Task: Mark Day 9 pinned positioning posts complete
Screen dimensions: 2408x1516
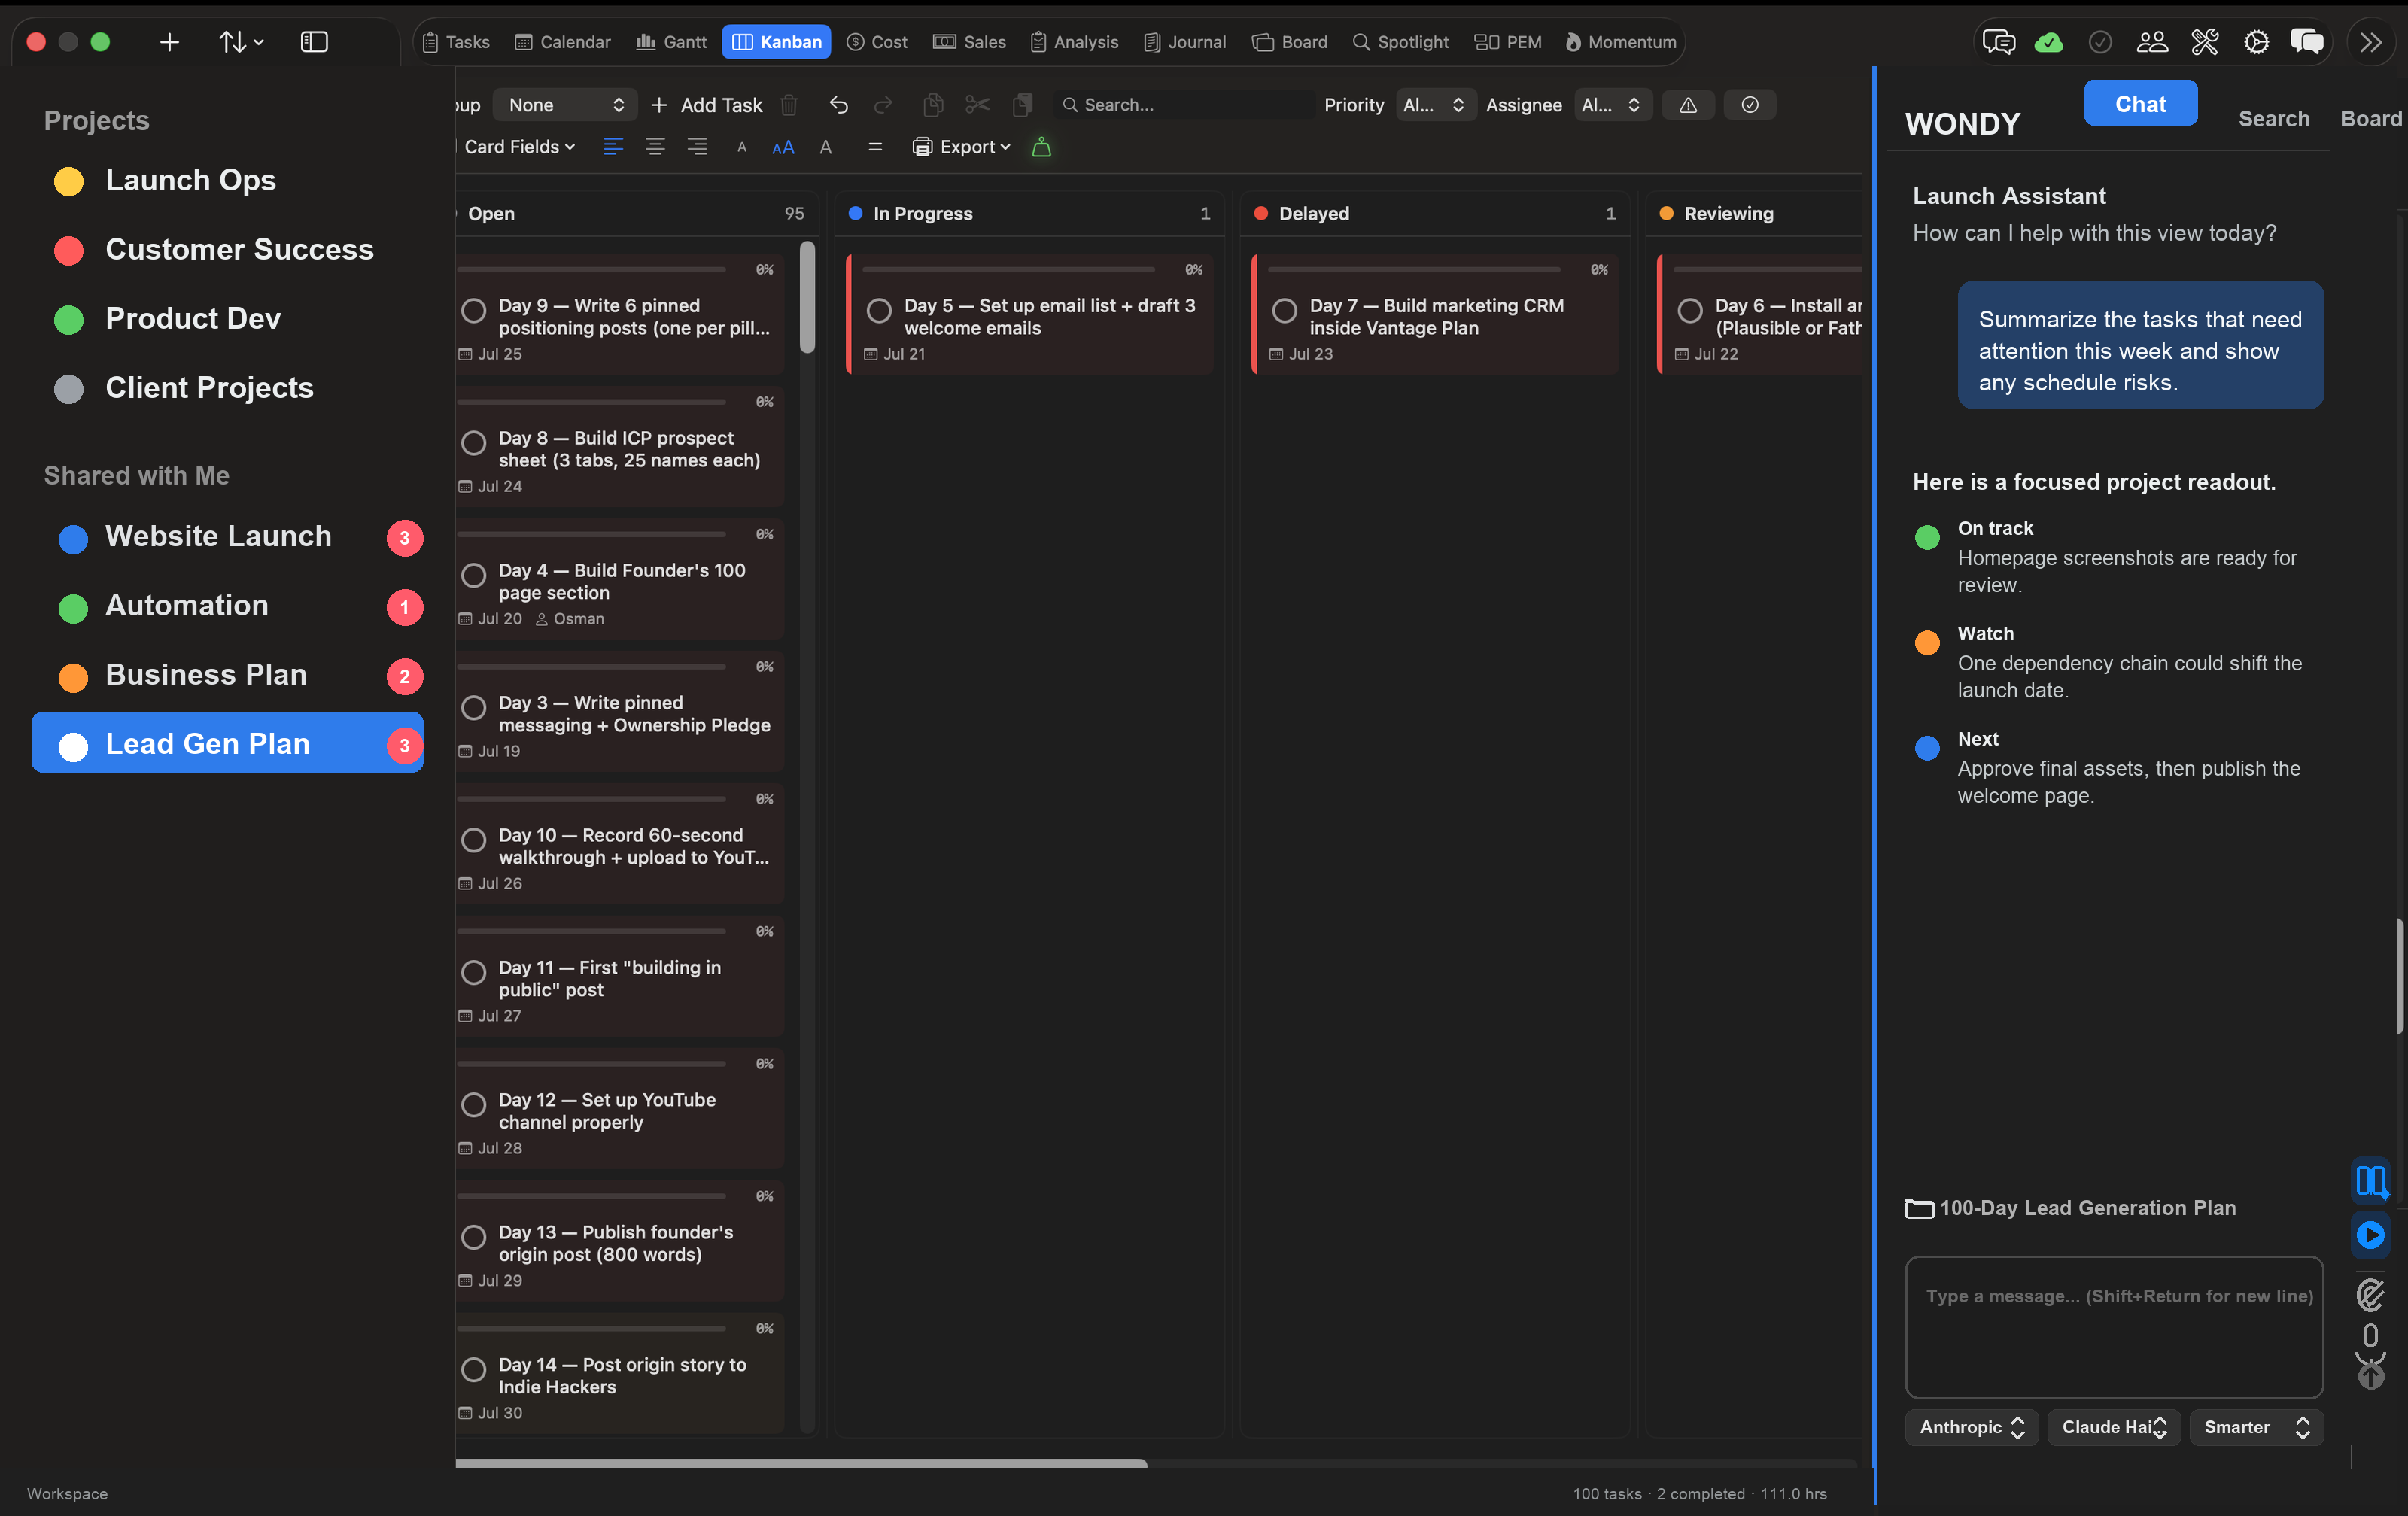Action: pos(474,310)
